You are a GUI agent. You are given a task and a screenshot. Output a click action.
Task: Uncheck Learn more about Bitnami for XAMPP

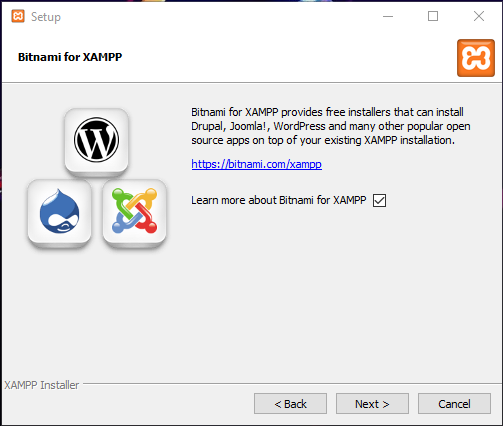379,201
